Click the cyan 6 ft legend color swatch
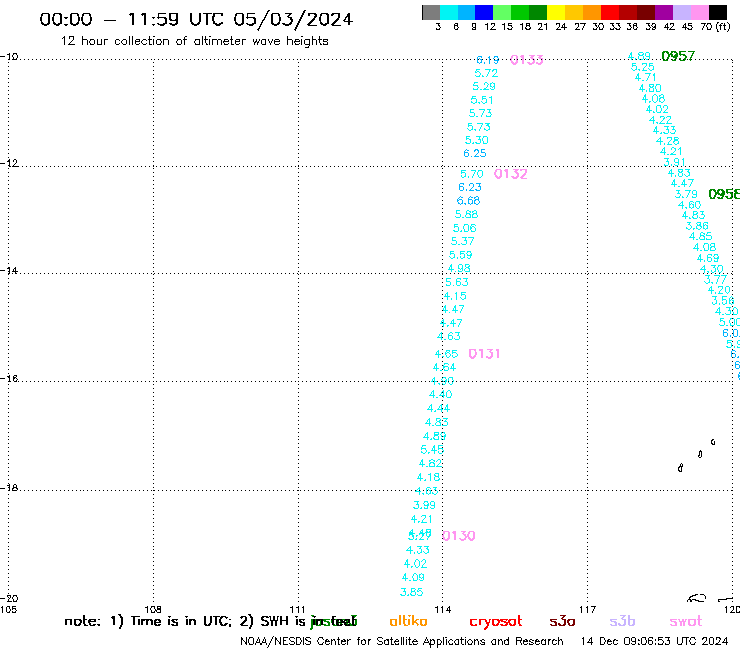Image resolution: width=740 pixels, height=650 pixels. tap(449, 12)
